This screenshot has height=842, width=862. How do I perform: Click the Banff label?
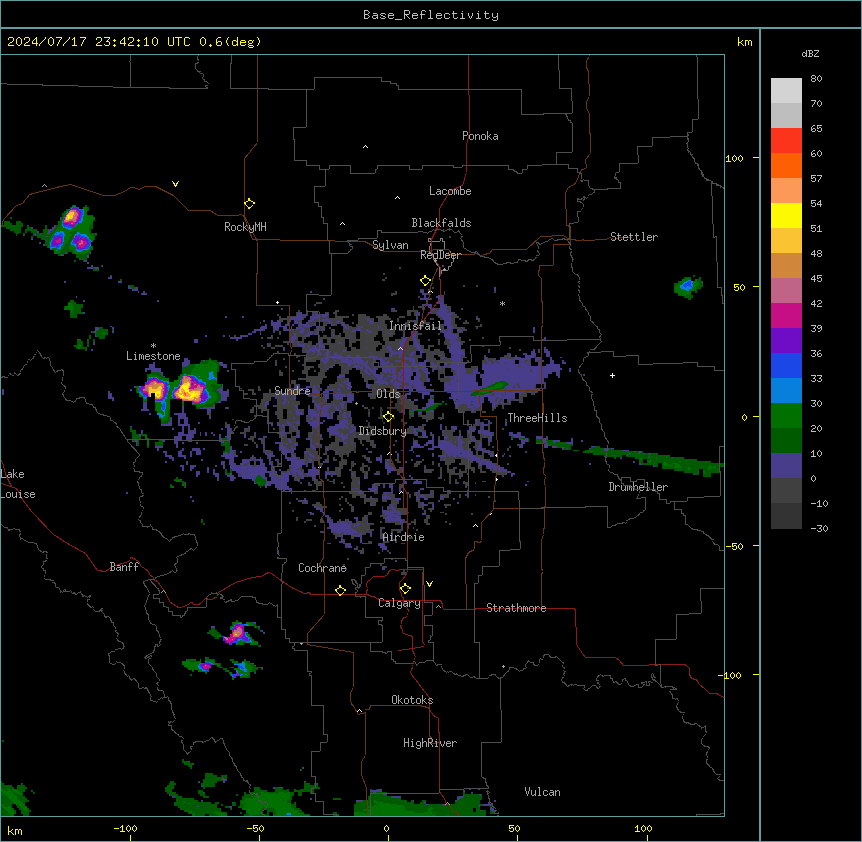tap(124, 567)
